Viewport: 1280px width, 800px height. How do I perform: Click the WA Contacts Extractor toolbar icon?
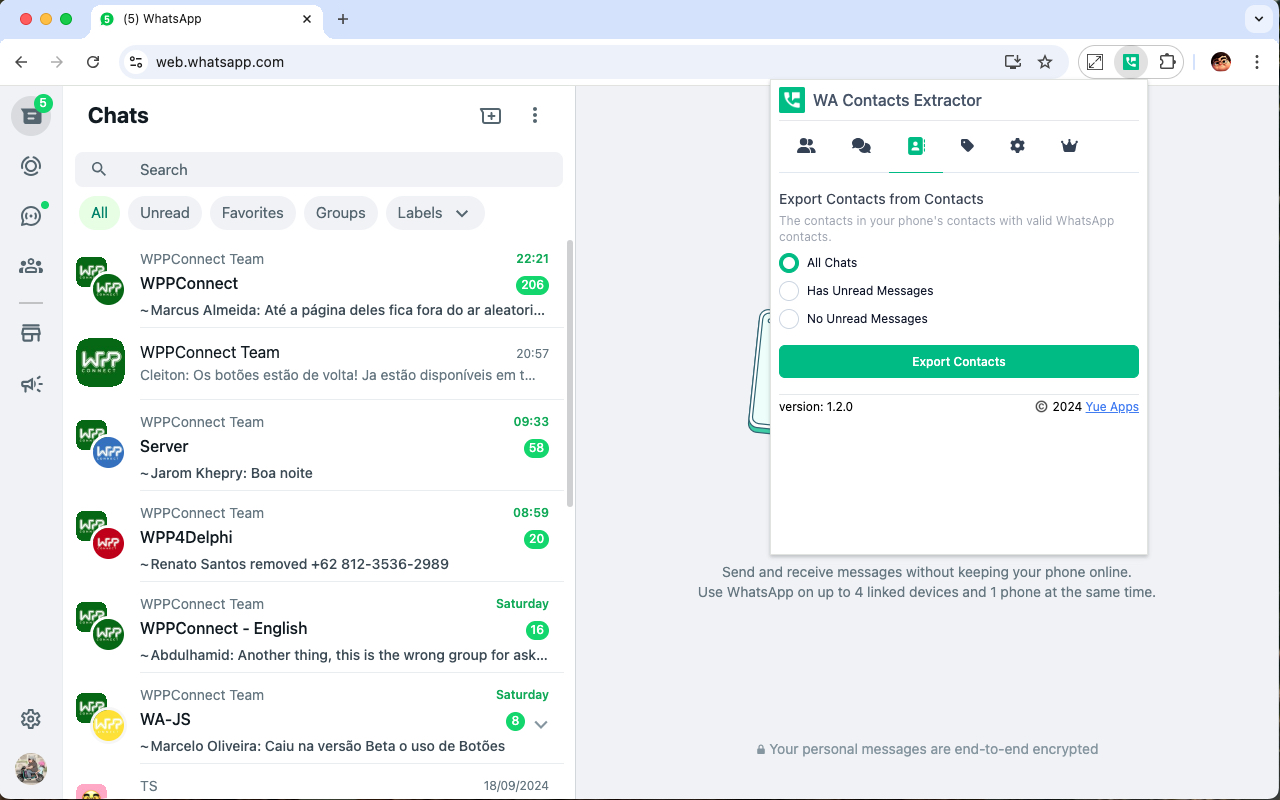click(1131, 62)
